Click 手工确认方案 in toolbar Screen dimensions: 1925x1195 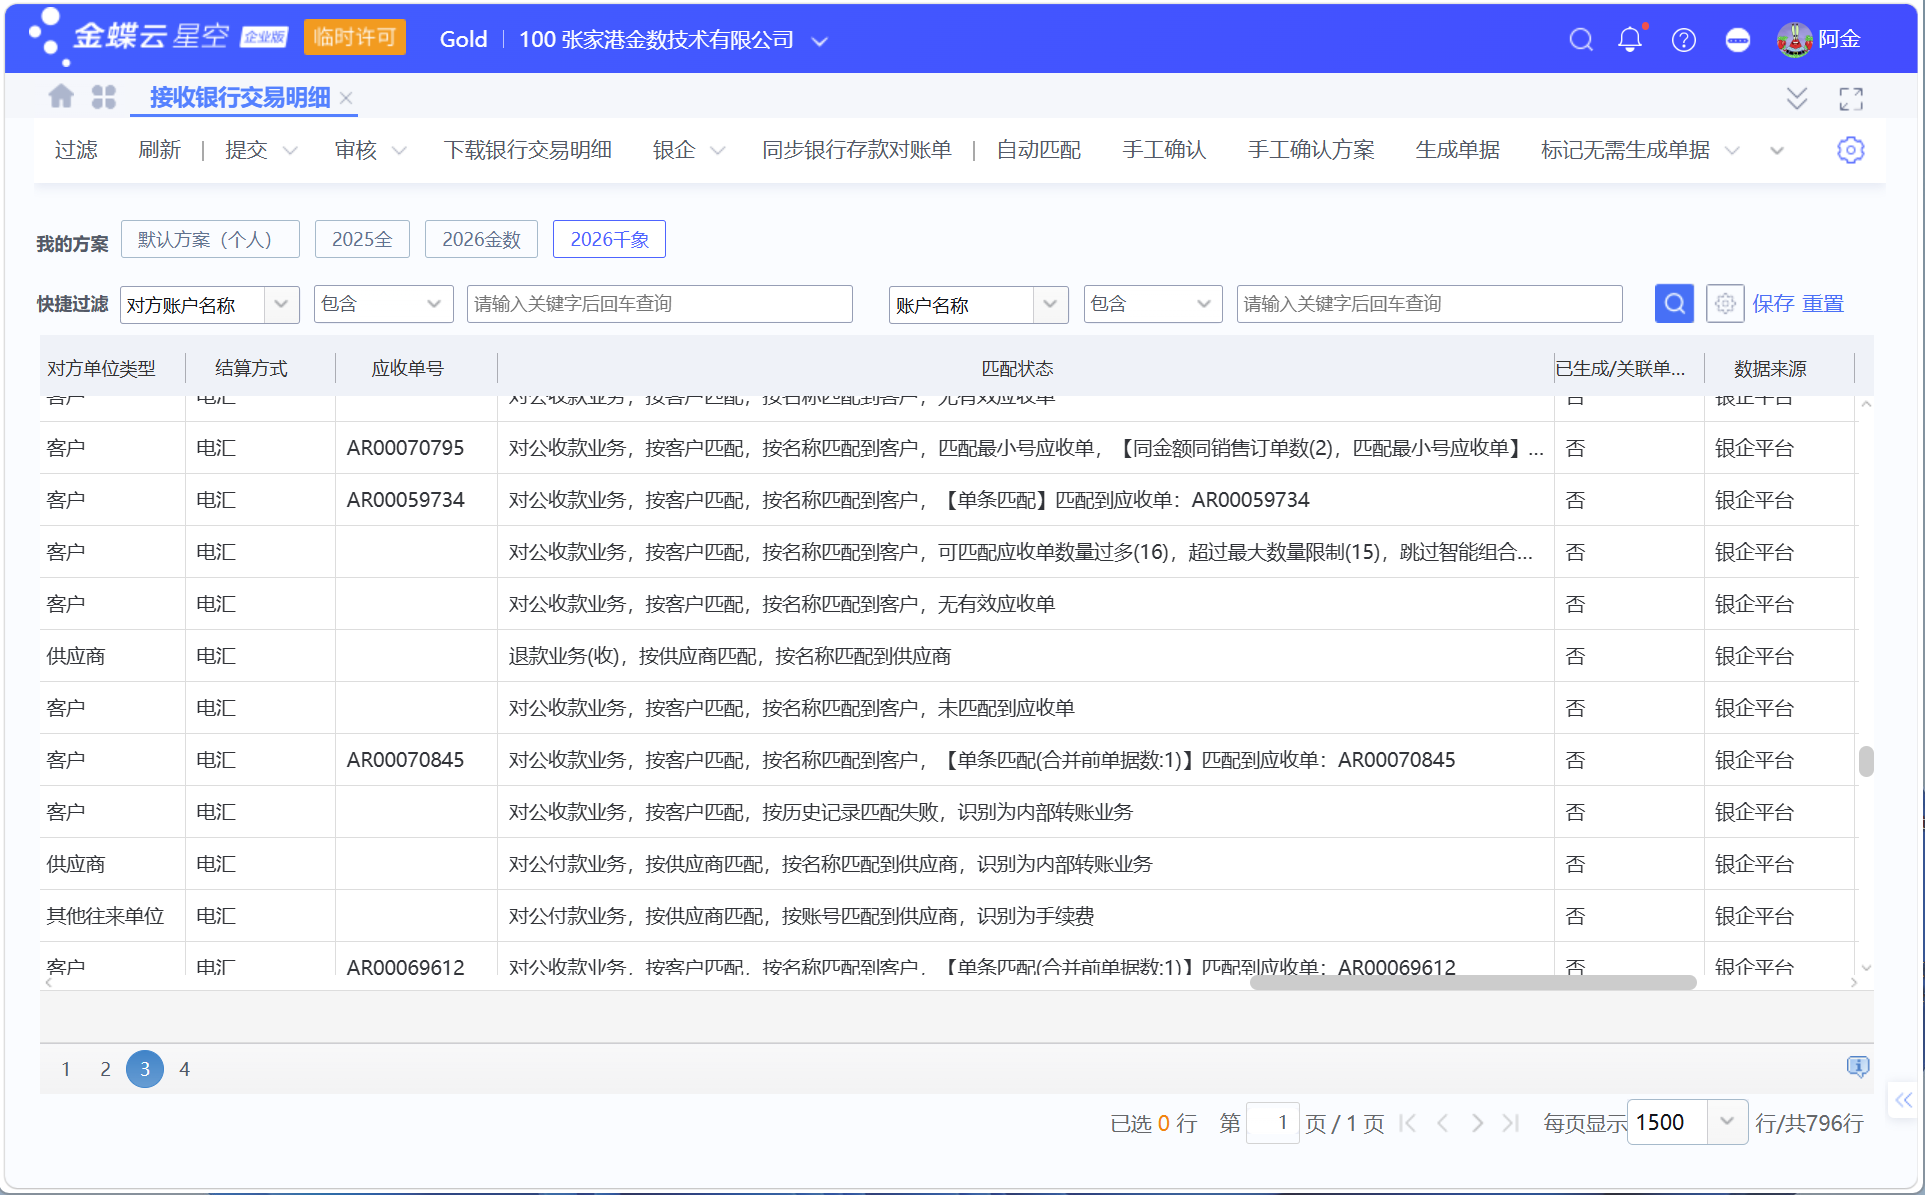pos(1310,150)
